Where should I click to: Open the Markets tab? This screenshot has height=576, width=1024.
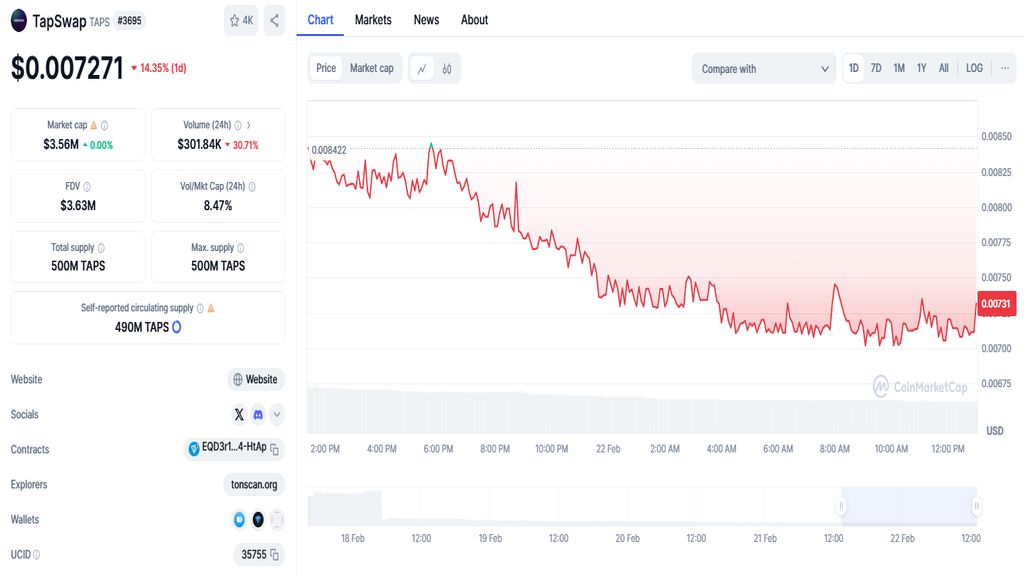coord(373,20)
